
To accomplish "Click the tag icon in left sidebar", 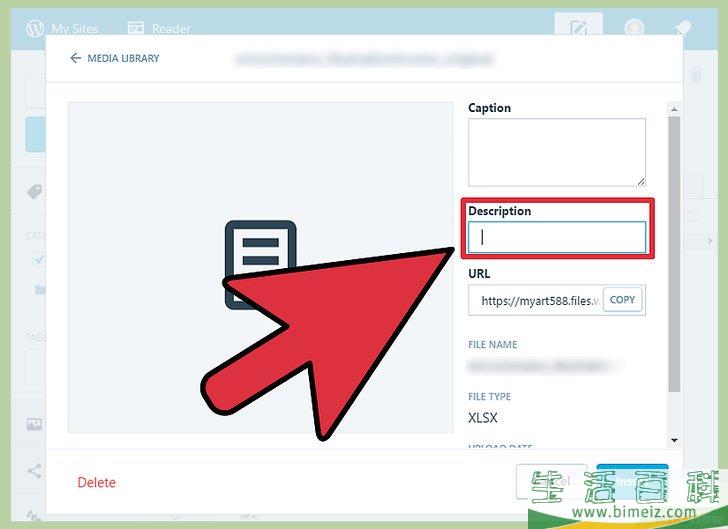I will pos(35,191).
